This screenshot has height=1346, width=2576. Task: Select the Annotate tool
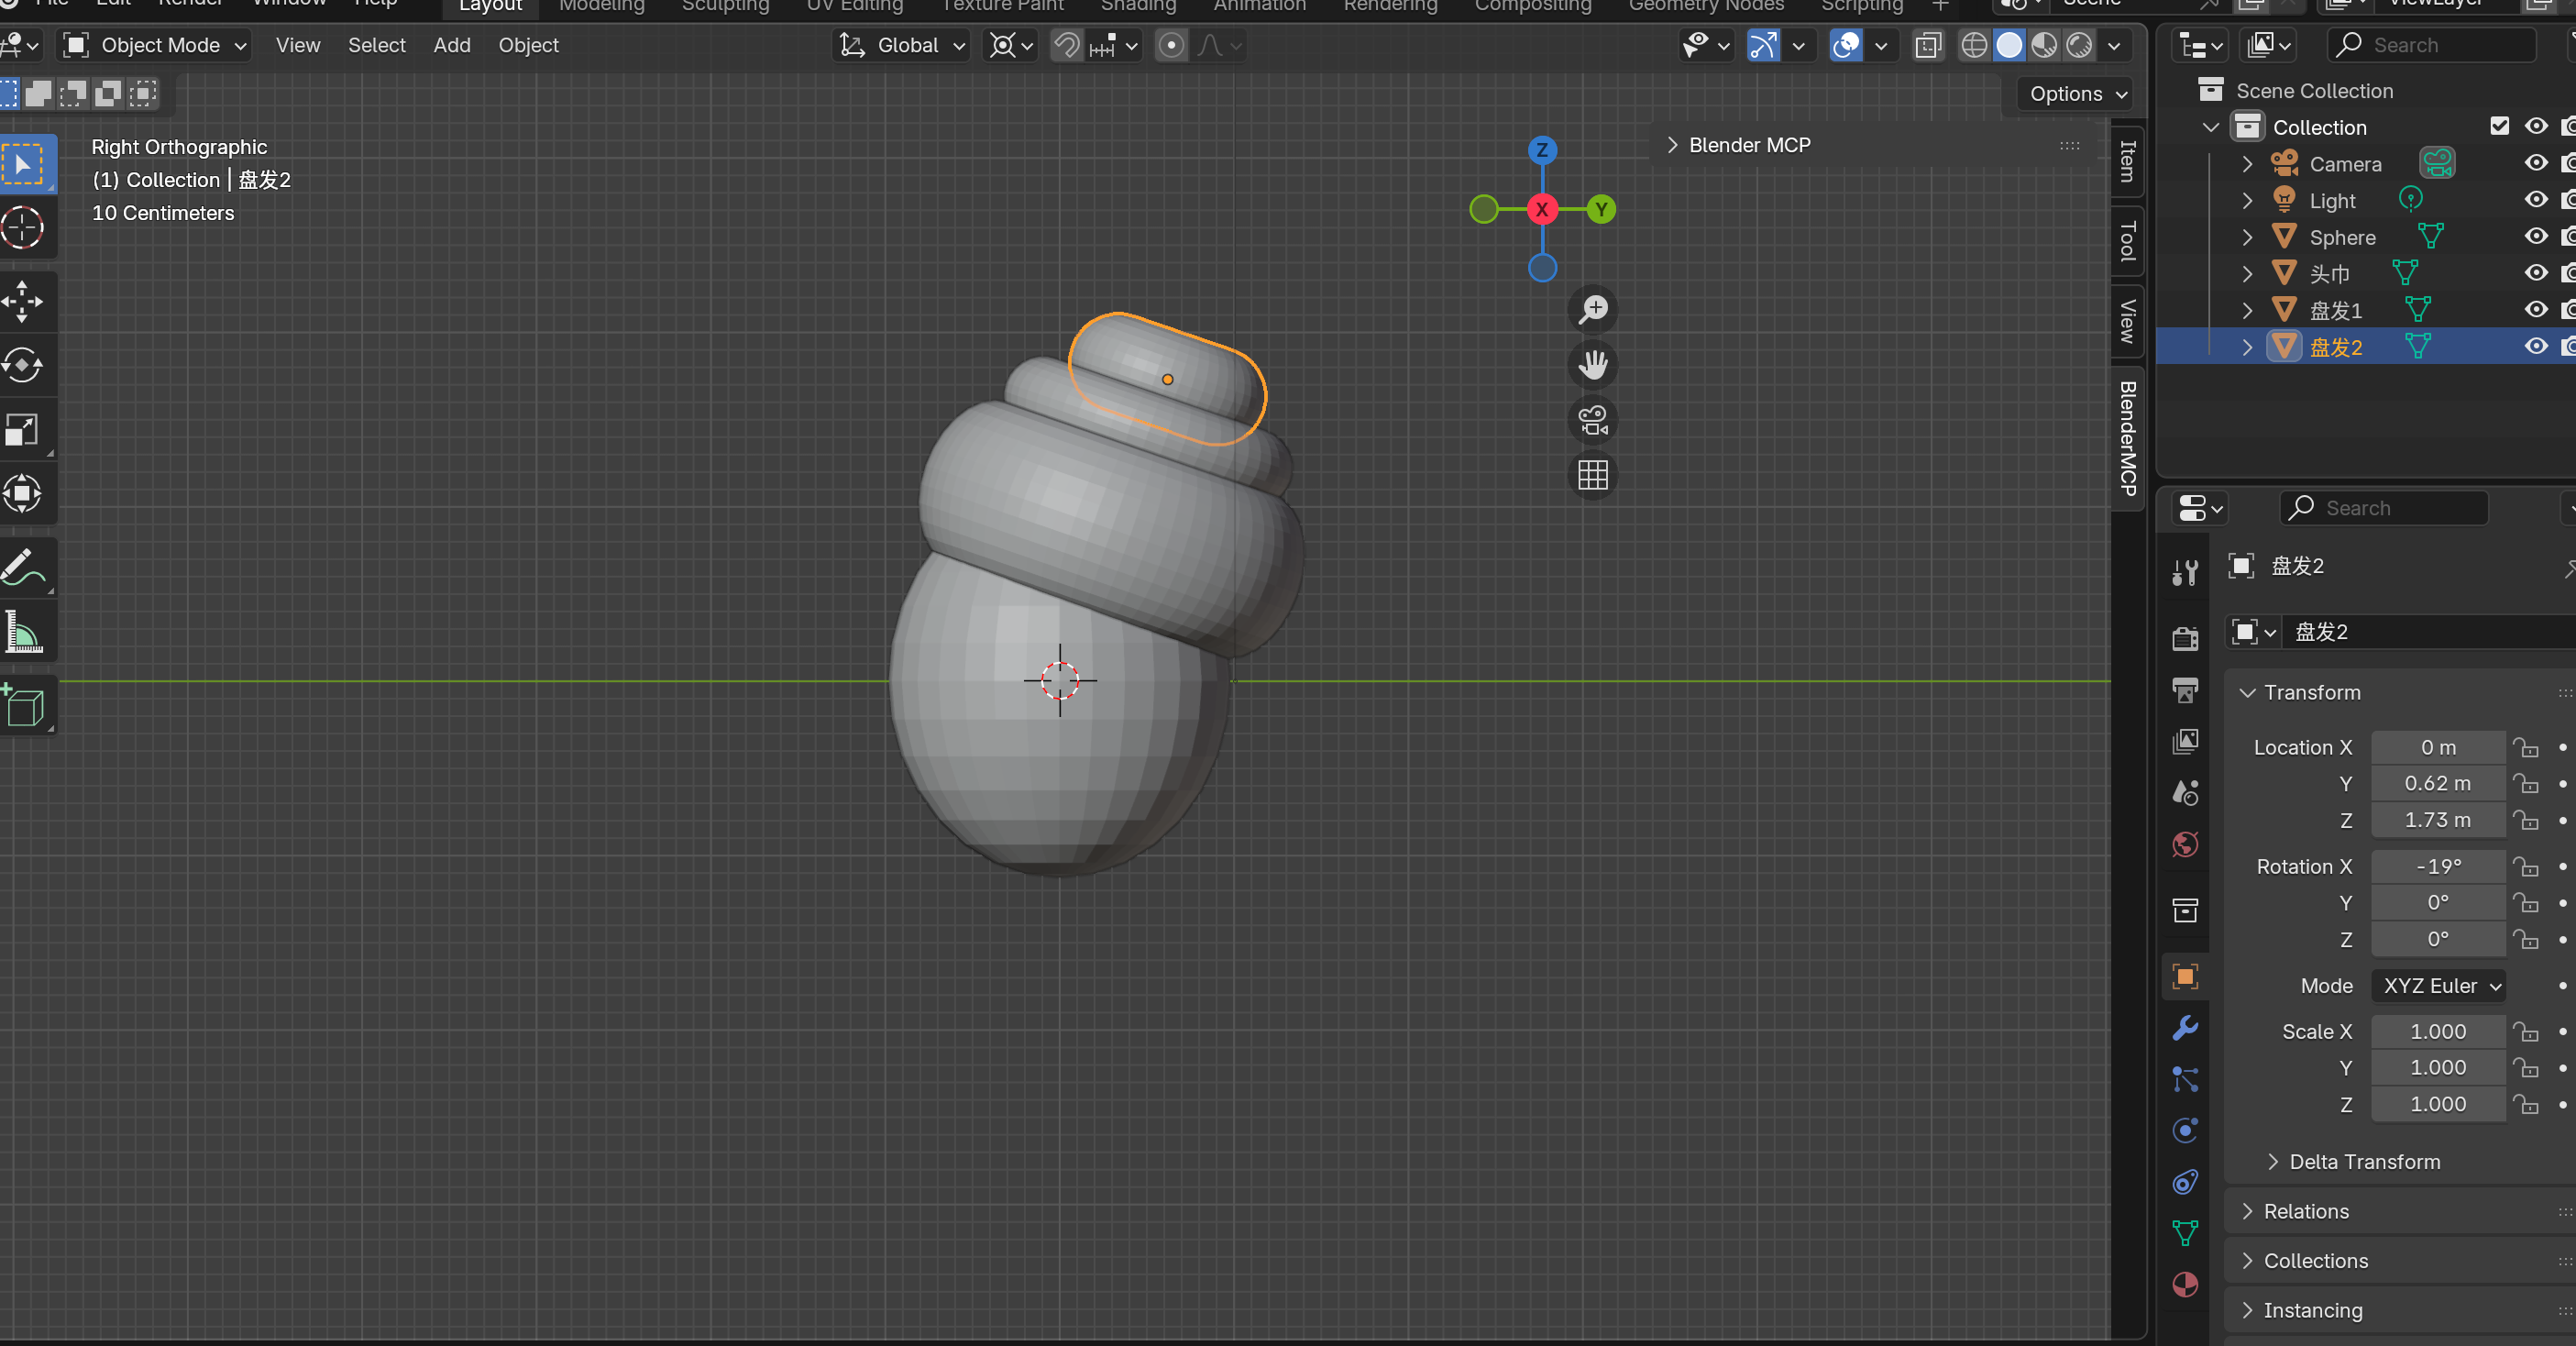click(x=23, y=568)
